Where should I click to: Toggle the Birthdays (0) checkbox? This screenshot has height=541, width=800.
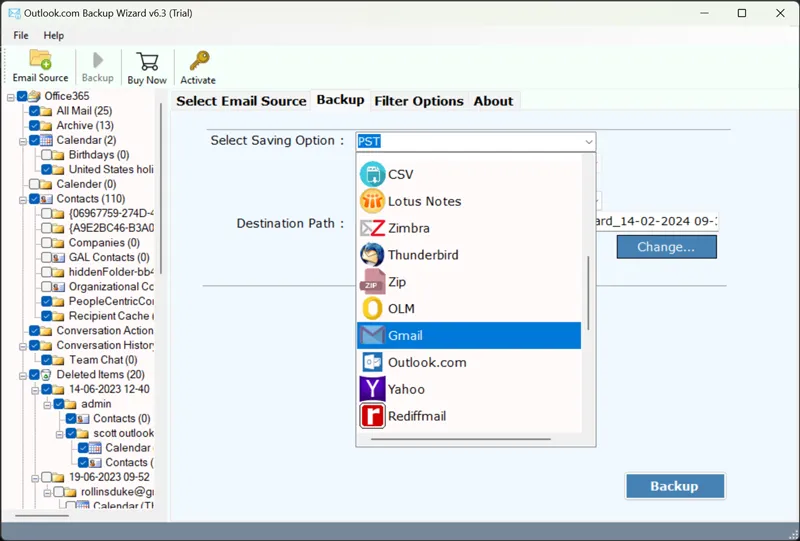click(47, 155)
